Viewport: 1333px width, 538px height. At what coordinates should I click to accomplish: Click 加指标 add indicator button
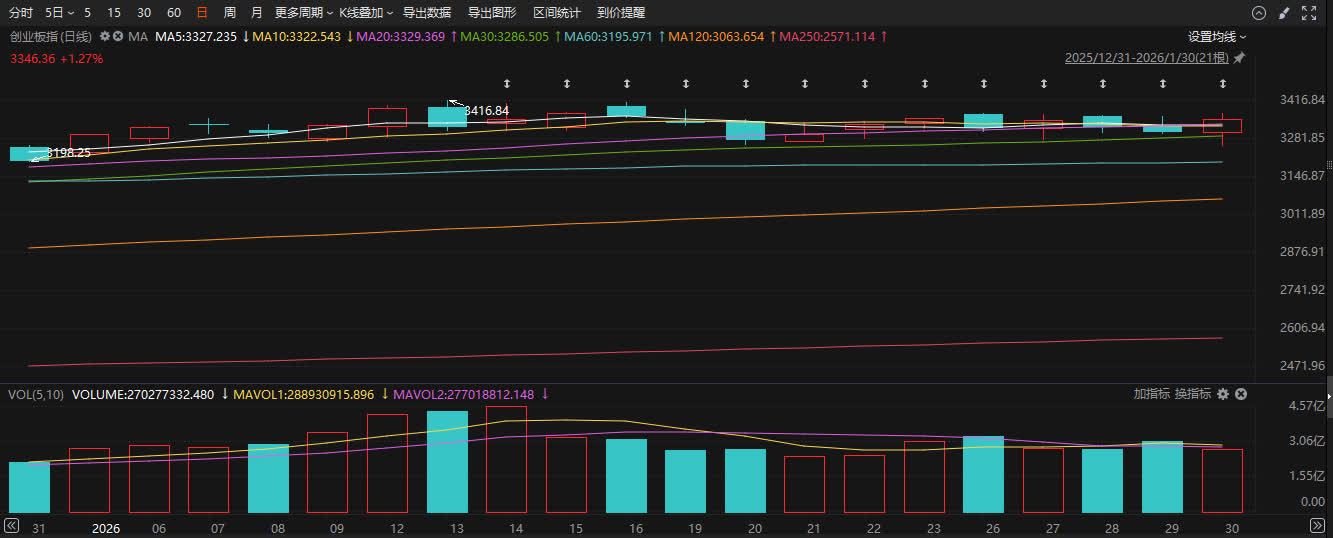click(x=1151, y=394)
